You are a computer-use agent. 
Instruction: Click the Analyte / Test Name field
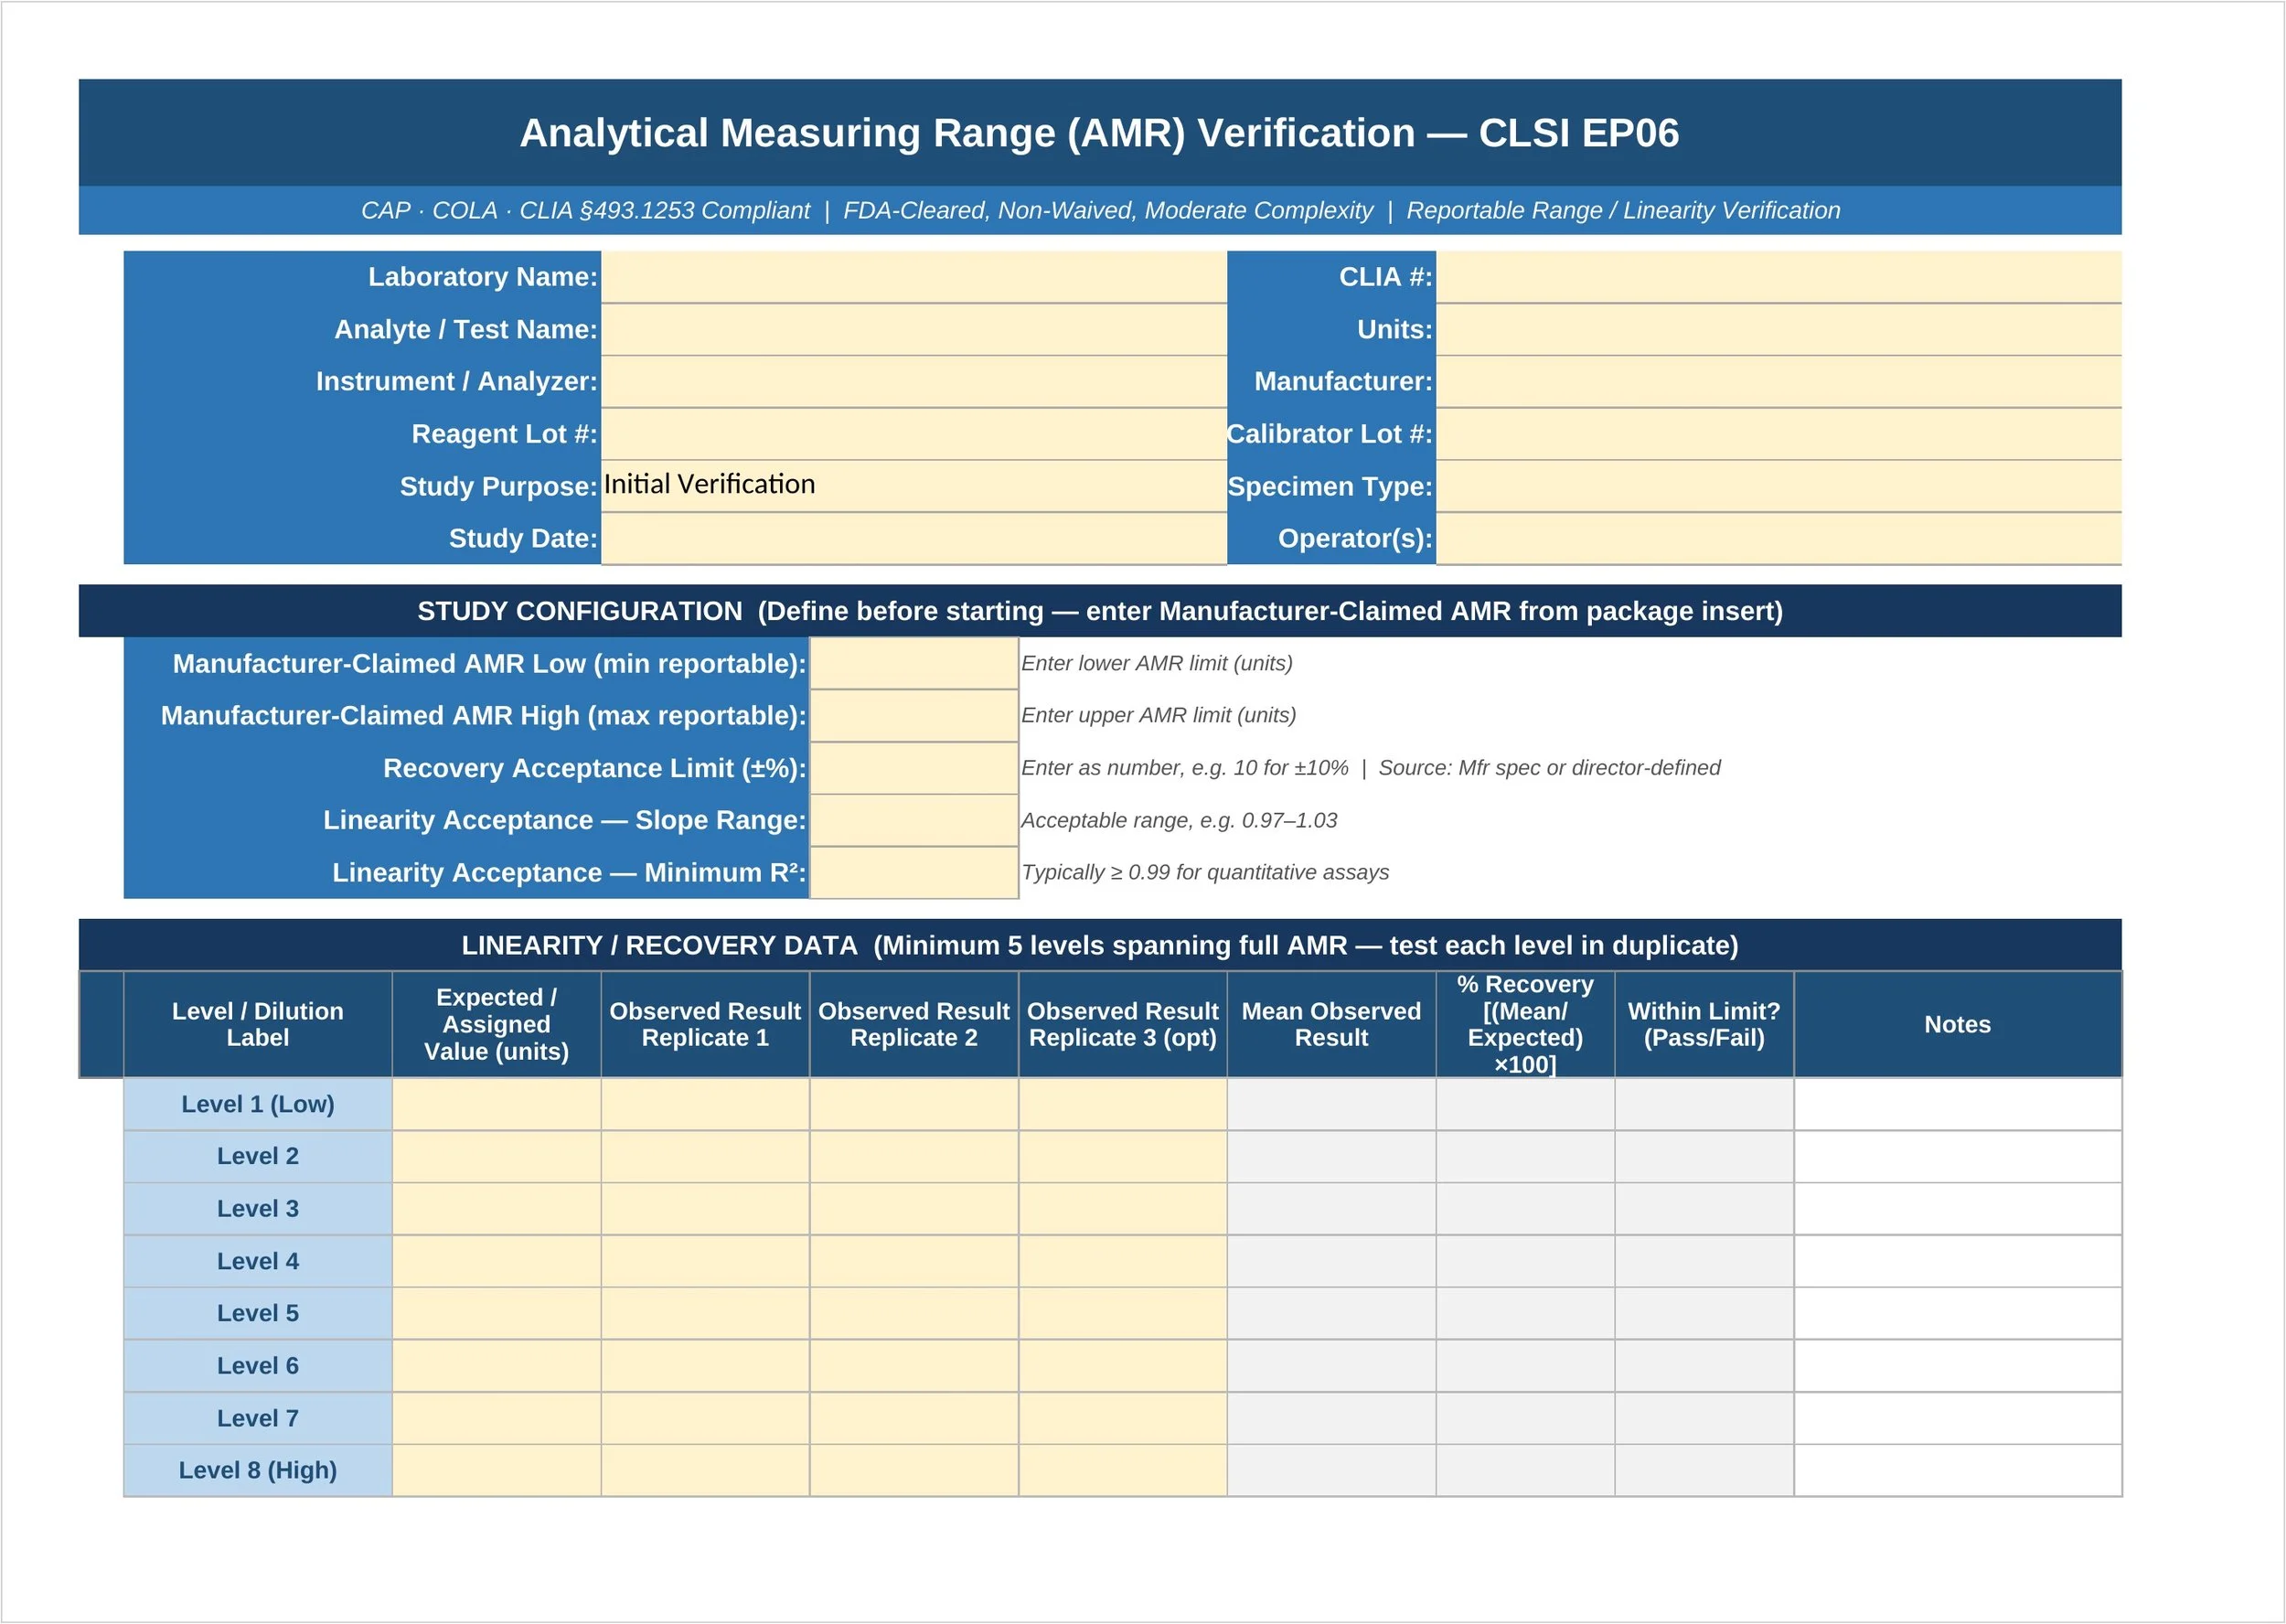910,330
